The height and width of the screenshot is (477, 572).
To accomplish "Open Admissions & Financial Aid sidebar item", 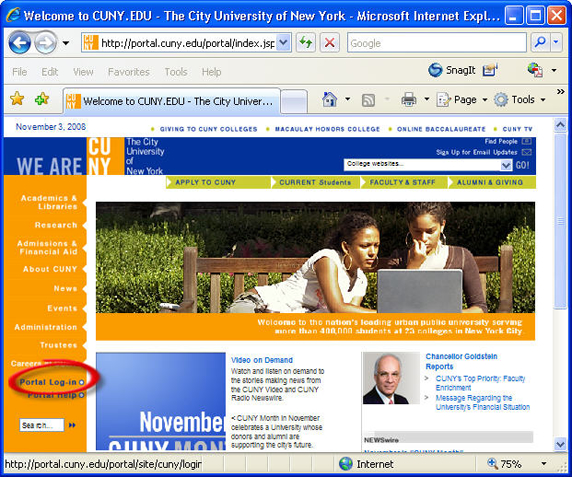I will (47, 247).
